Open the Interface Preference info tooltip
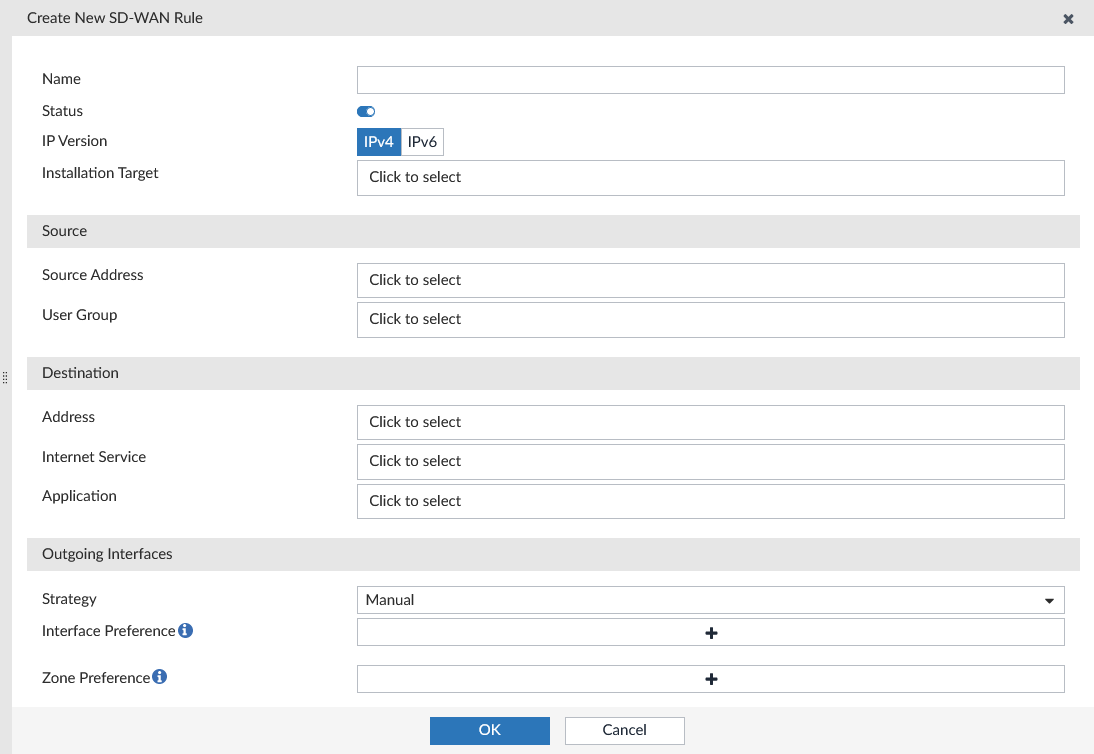The height and width of the screenshot is (754, 1094). 186,630
